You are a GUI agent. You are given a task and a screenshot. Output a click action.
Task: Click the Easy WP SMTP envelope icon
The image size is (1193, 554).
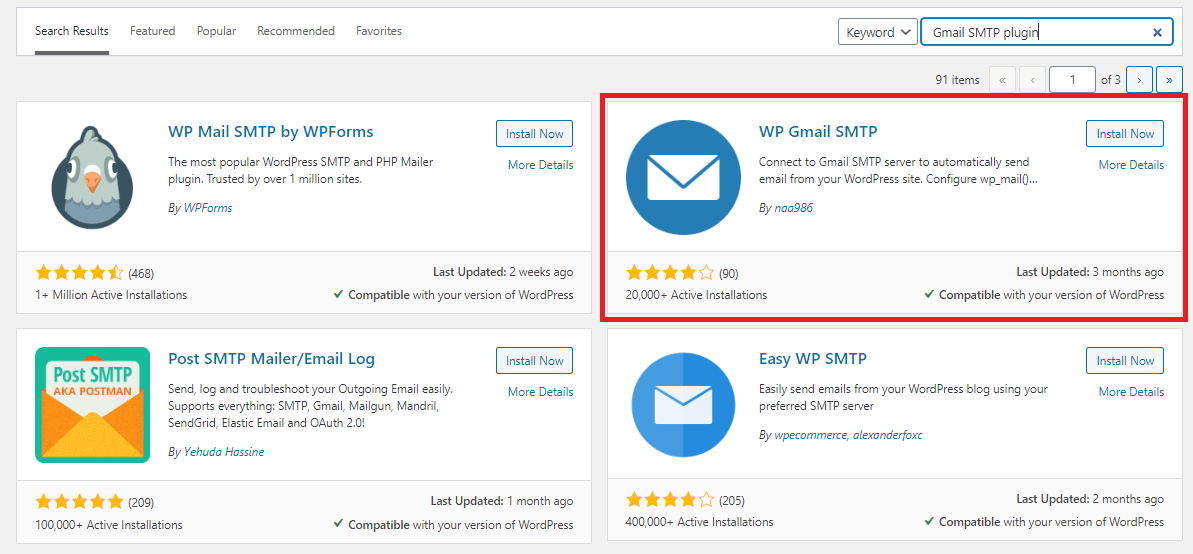[683, 405]
